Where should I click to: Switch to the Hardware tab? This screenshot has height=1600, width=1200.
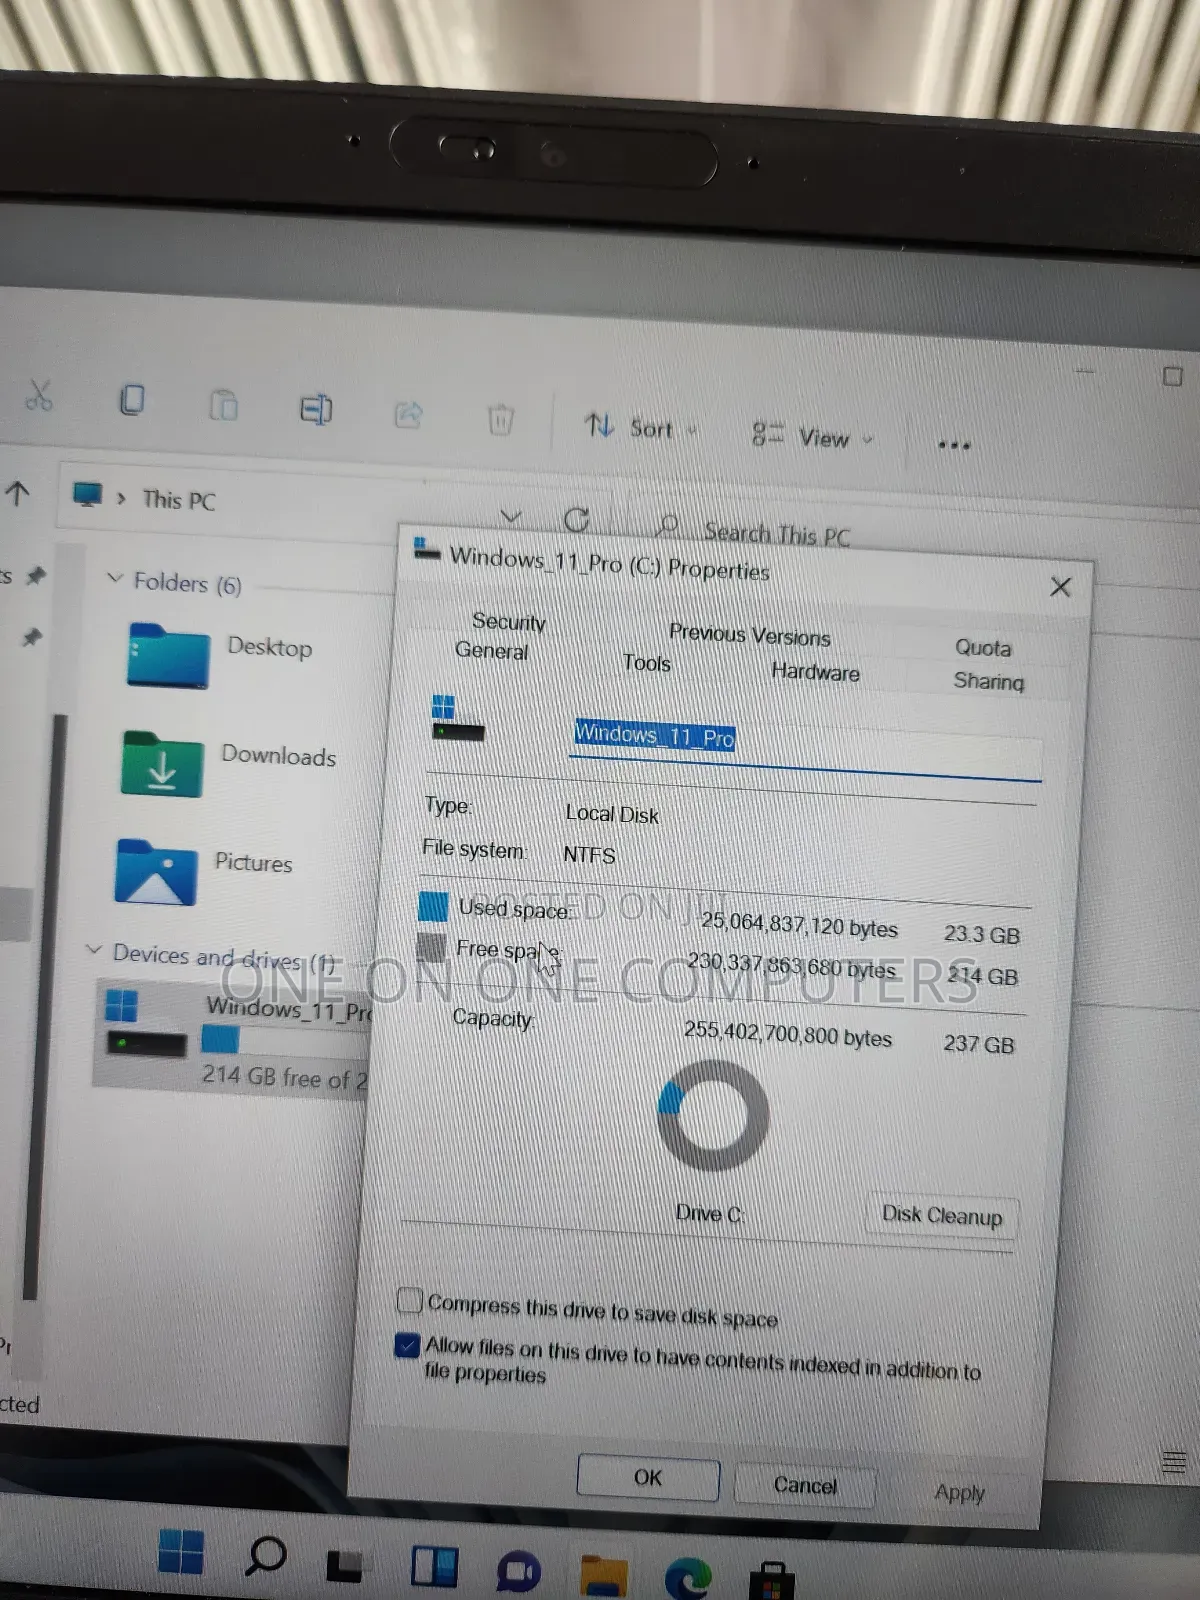point(816,672)
